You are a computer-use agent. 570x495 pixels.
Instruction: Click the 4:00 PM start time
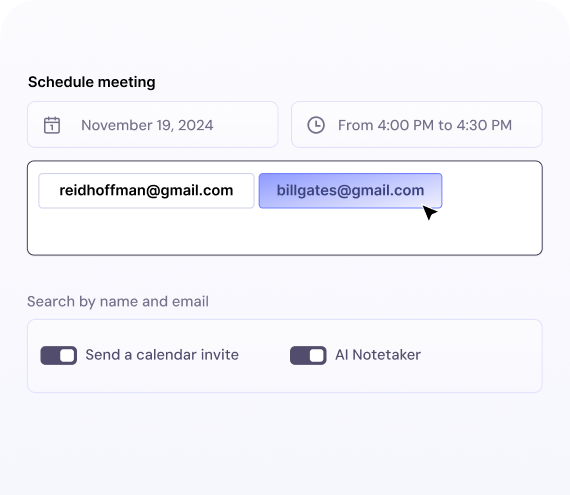406,125
